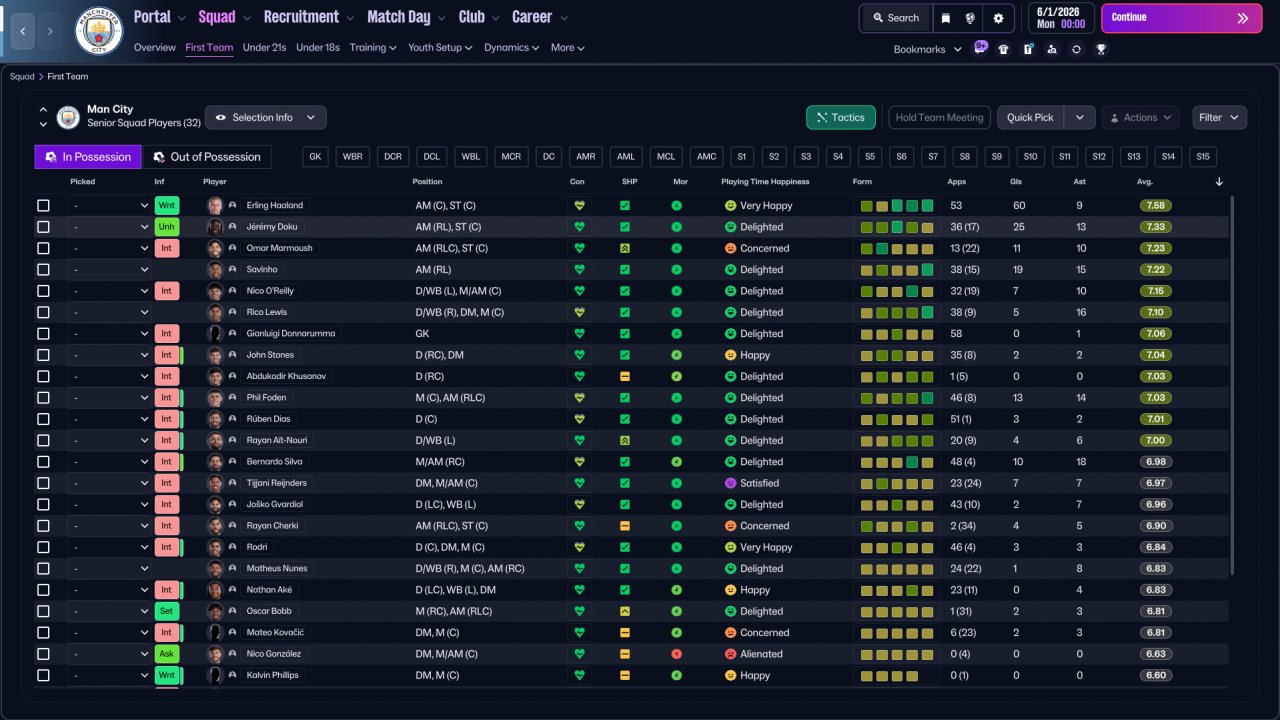Click the bookmark flag icon next to Search

pos(946,18)
